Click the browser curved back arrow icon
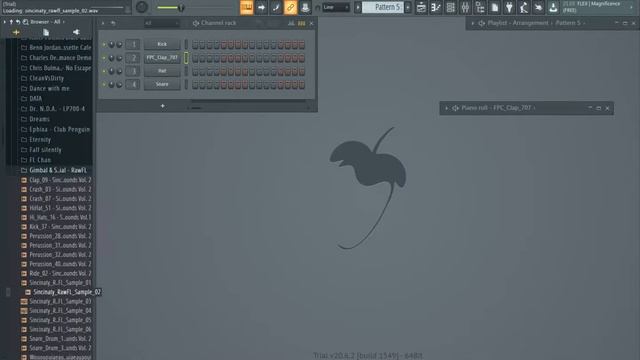The image size is (640, 360). click(x=18, y=22)
